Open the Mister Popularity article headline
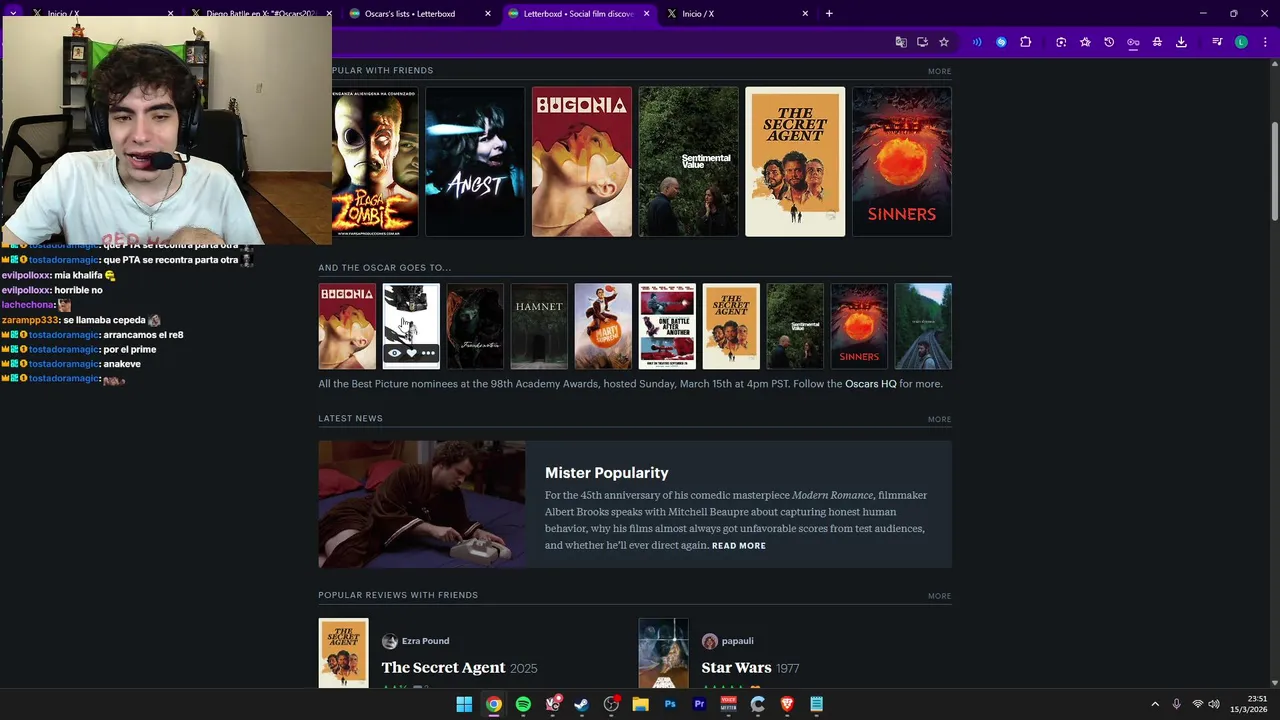This screenshot has width=1280, height=720. (x=606, y=473)
